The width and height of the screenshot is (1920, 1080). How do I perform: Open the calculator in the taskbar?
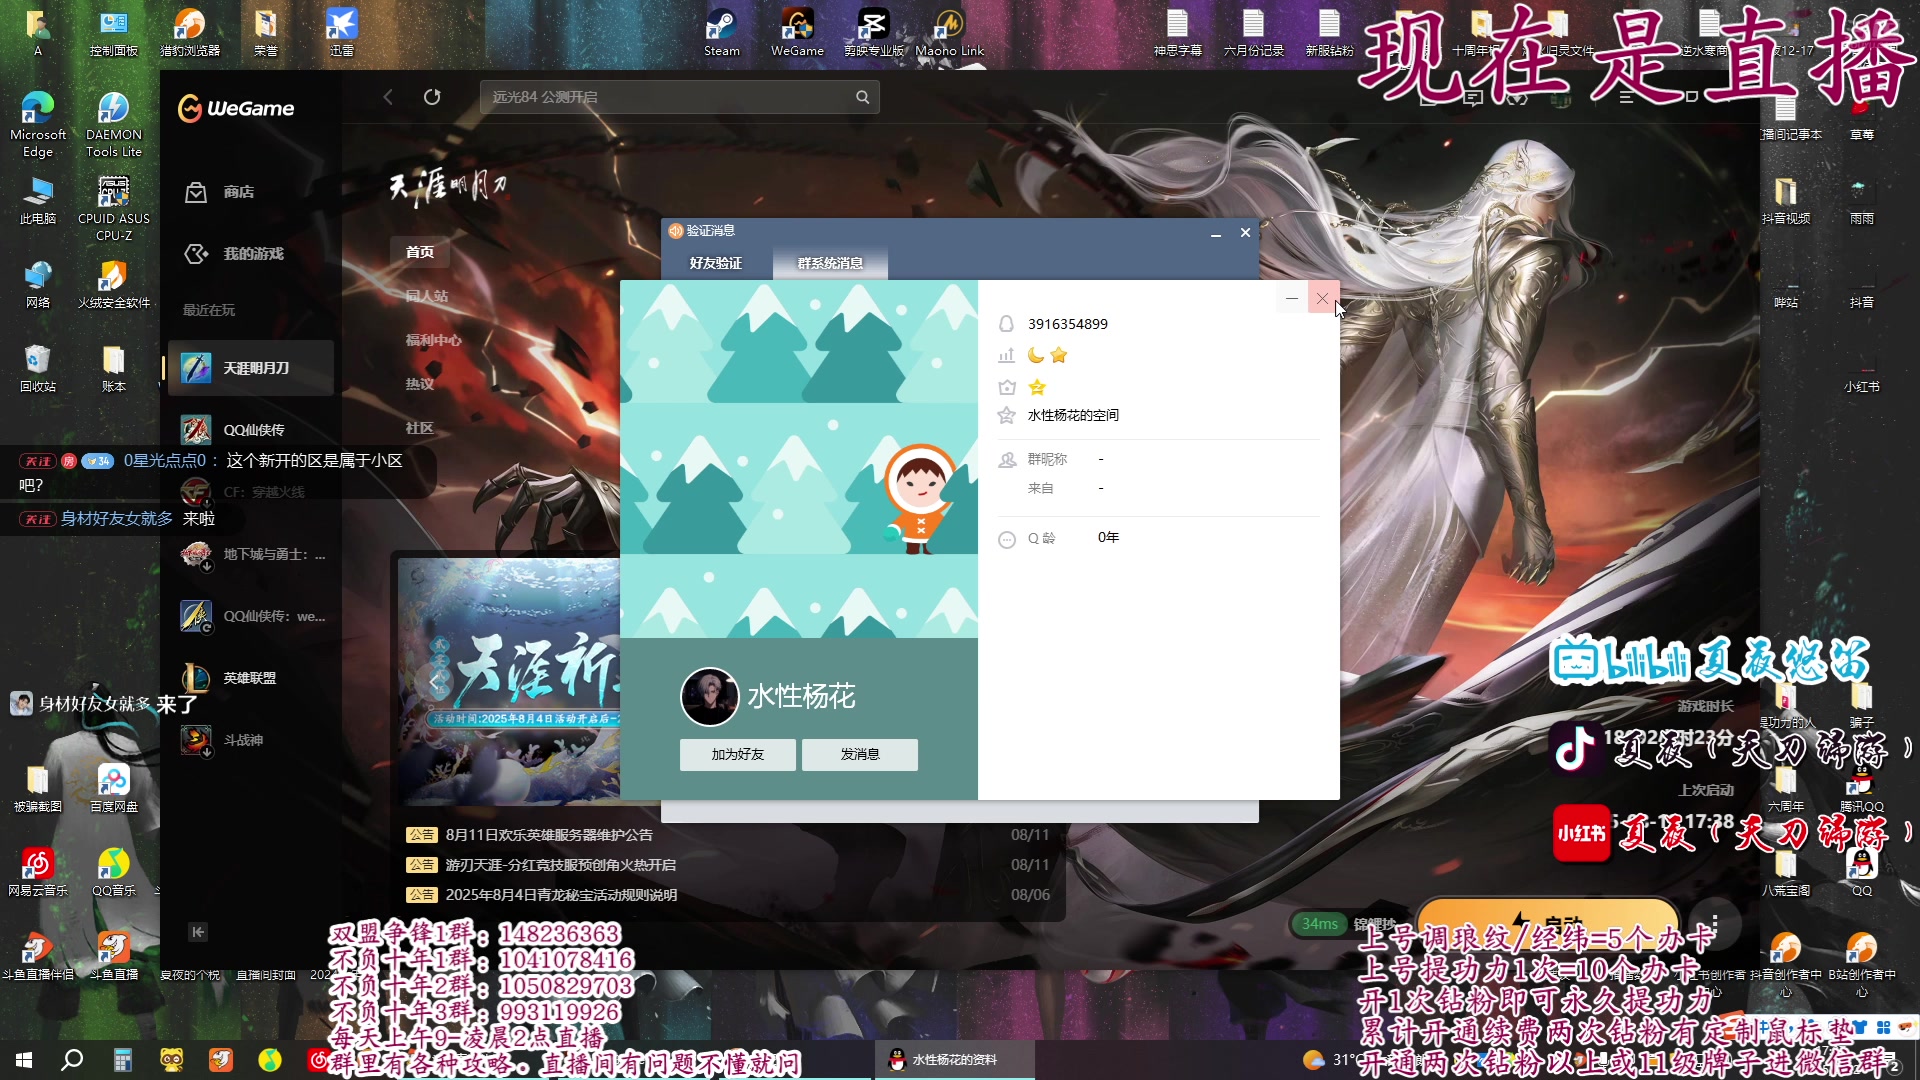tap(122, 1060)
